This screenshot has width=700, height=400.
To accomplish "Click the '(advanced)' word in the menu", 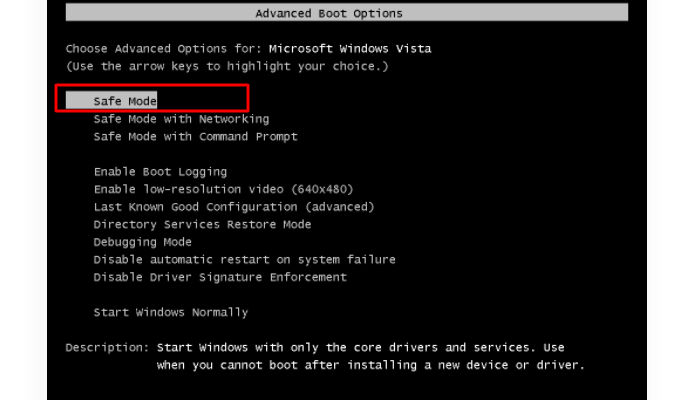I will 339,207.
